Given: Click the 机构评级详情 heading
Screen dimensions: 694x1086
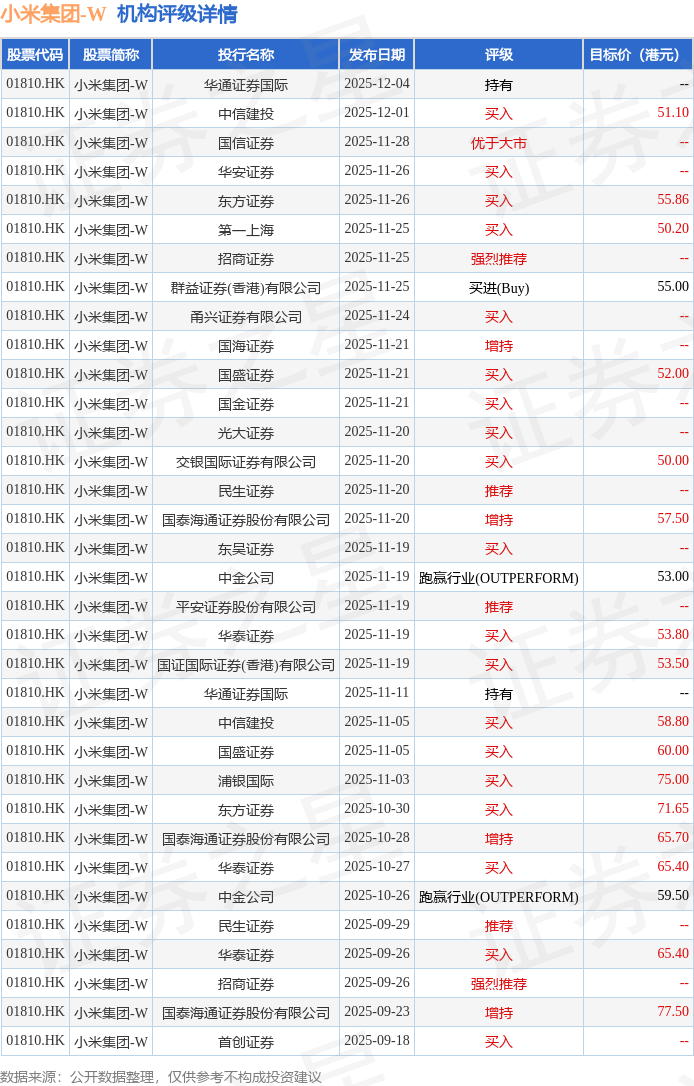Looking at the screenshot, I should tap(177, 14).
